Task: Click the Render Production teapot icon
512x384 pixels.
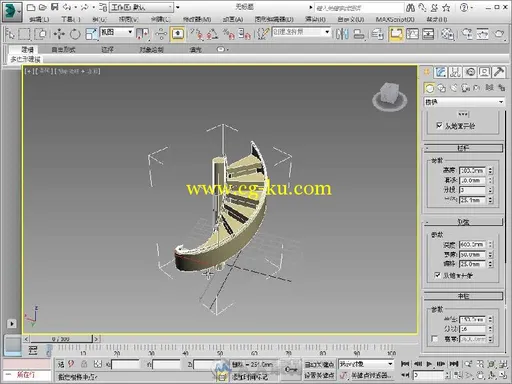Action: click(x=499, y=34)
